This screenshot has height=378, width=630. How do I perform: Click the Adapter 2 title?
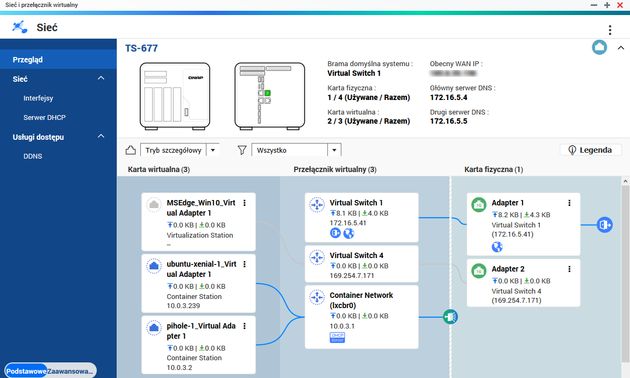coord(508,269)
